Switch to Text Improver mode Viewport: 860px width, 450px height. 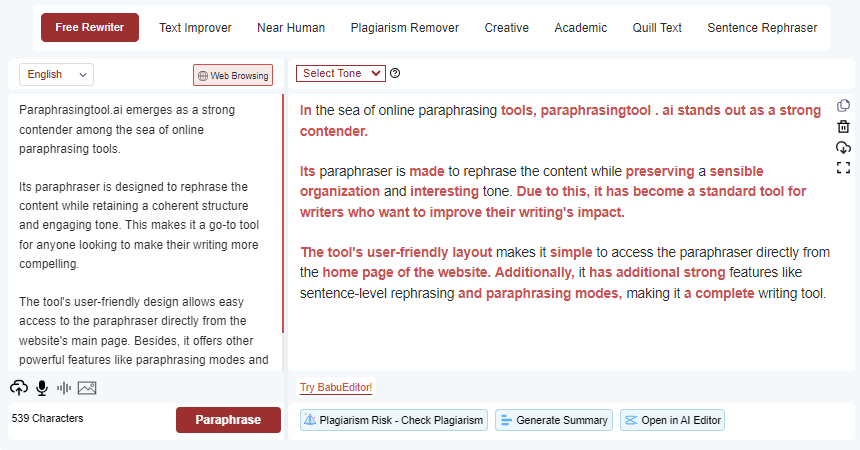(195, 27)
